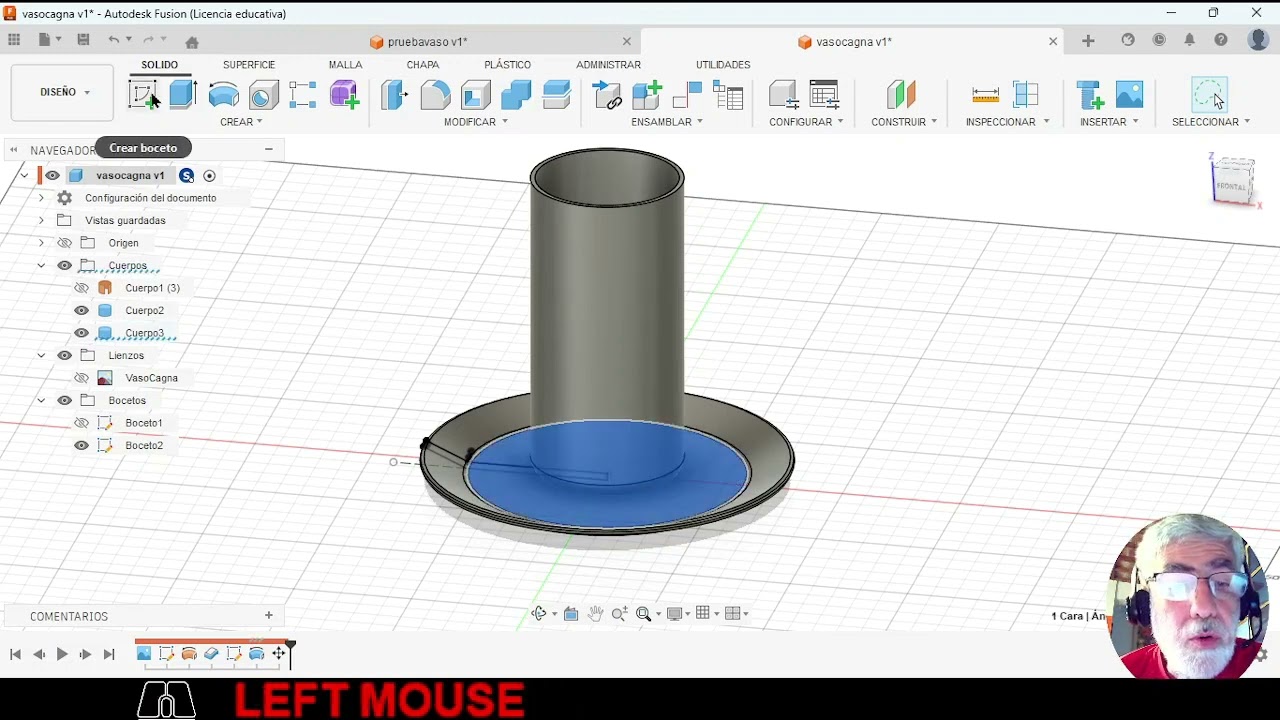Open the SELECCIONAR dropdown menu
Viewport: 1280px width, 720px height.
1211,122
